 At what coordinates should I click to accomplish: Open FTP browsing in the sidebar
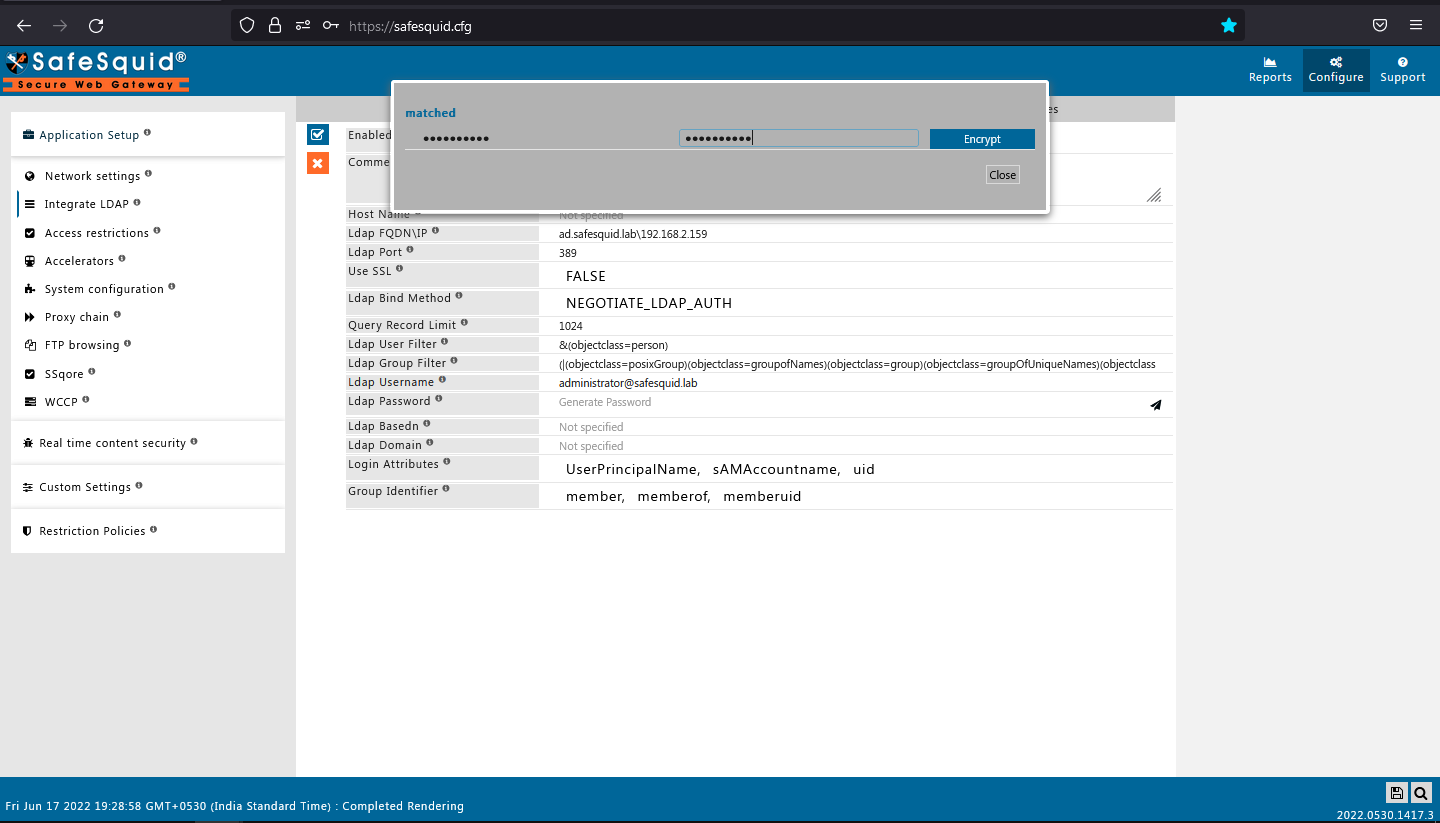[x=81, y=345]
